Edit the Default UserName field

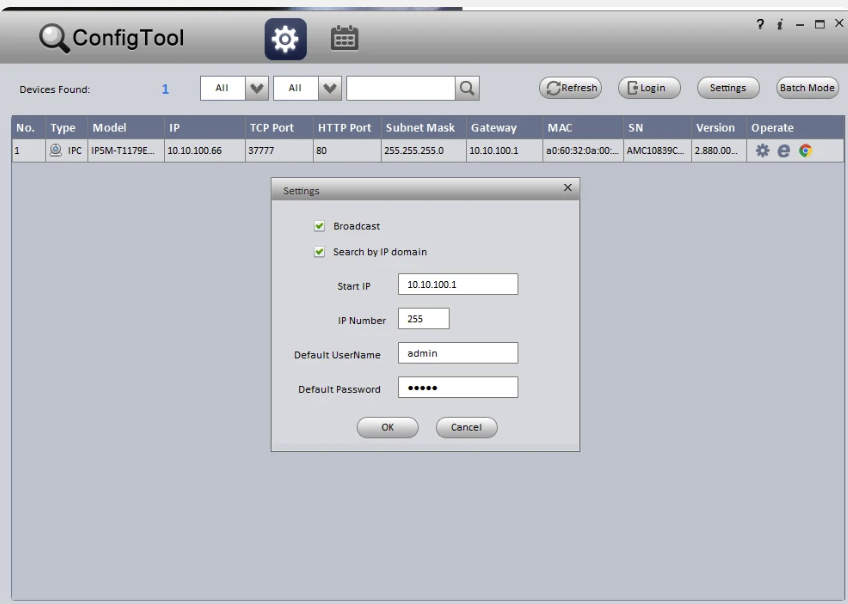tap(458, 353)
